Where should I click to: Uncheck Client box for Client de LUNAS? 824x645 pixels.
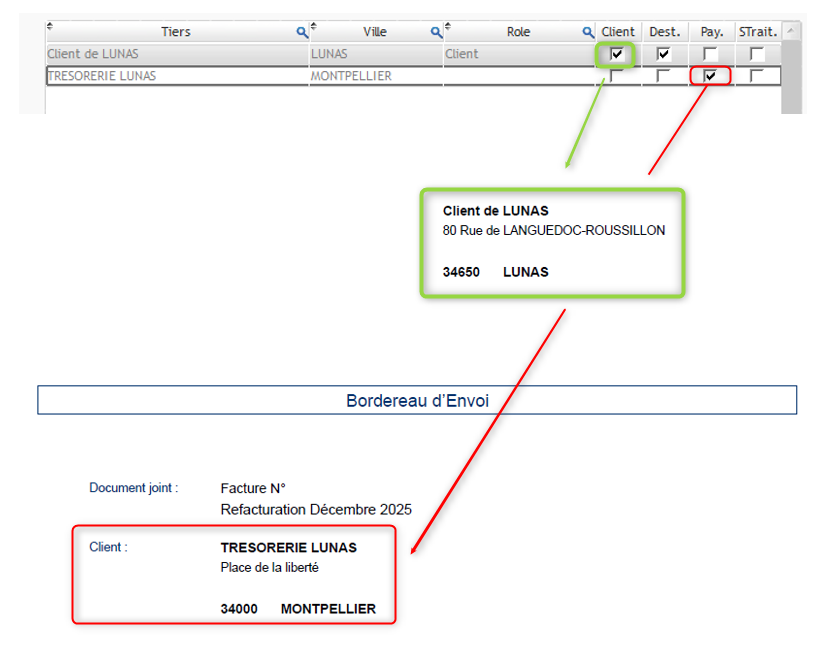pyautogui.click(x=617, y=54)
